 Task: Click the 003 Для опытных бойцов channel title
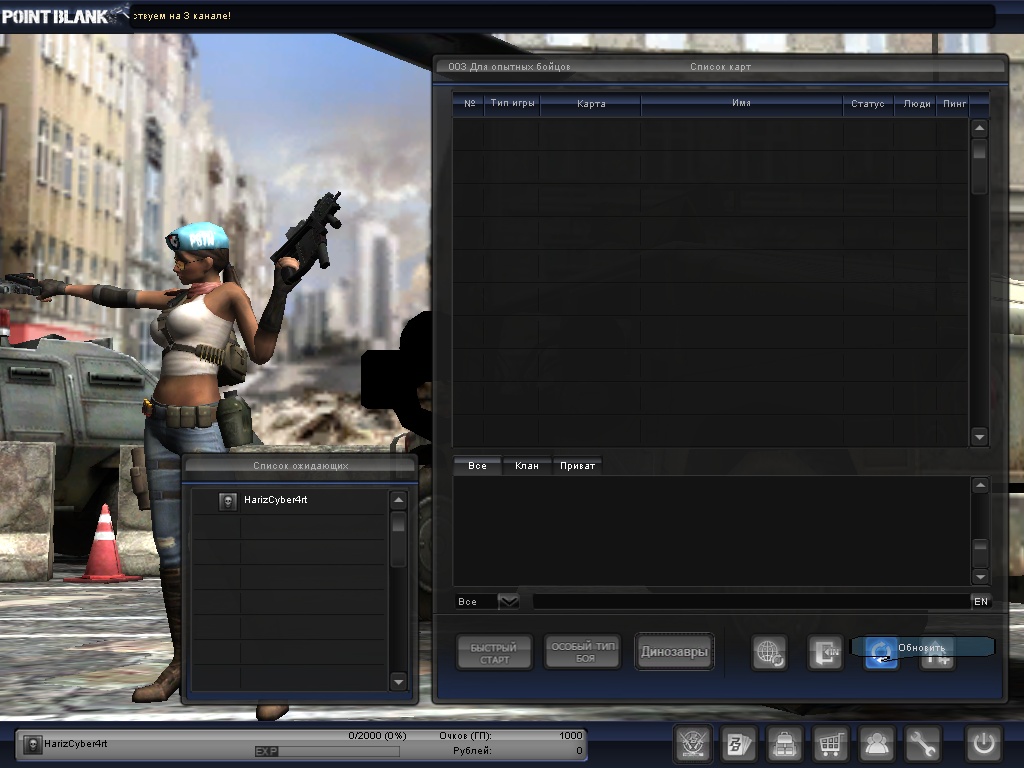point(509,67)
